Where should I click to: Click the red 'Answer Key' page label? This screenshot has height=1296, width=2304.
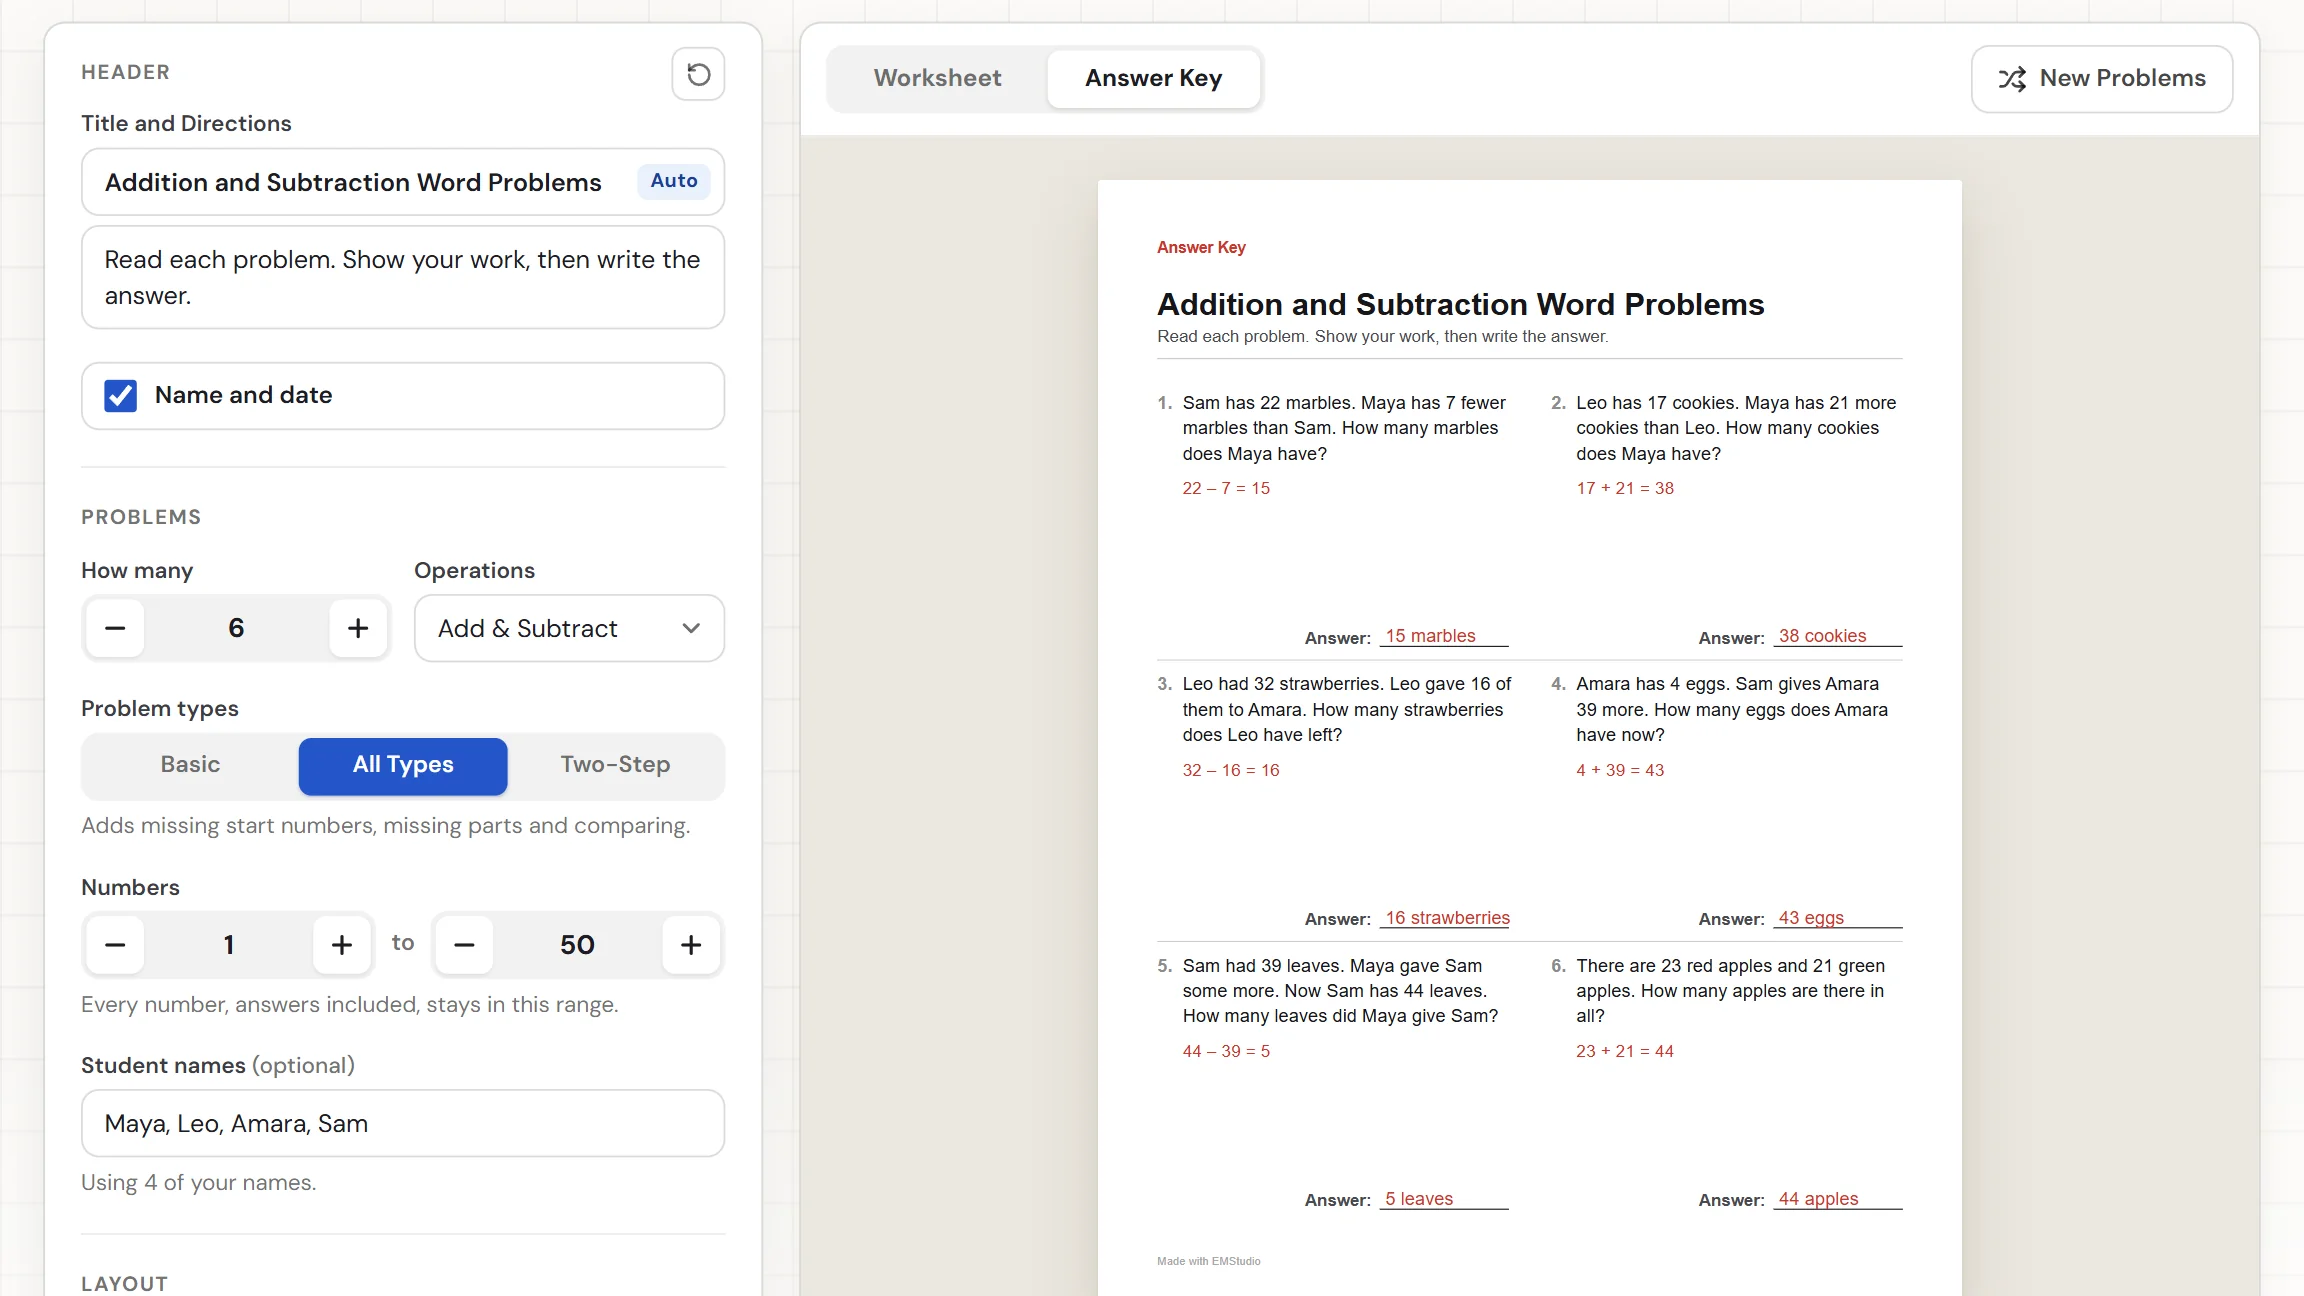(x=1201, y=247)
